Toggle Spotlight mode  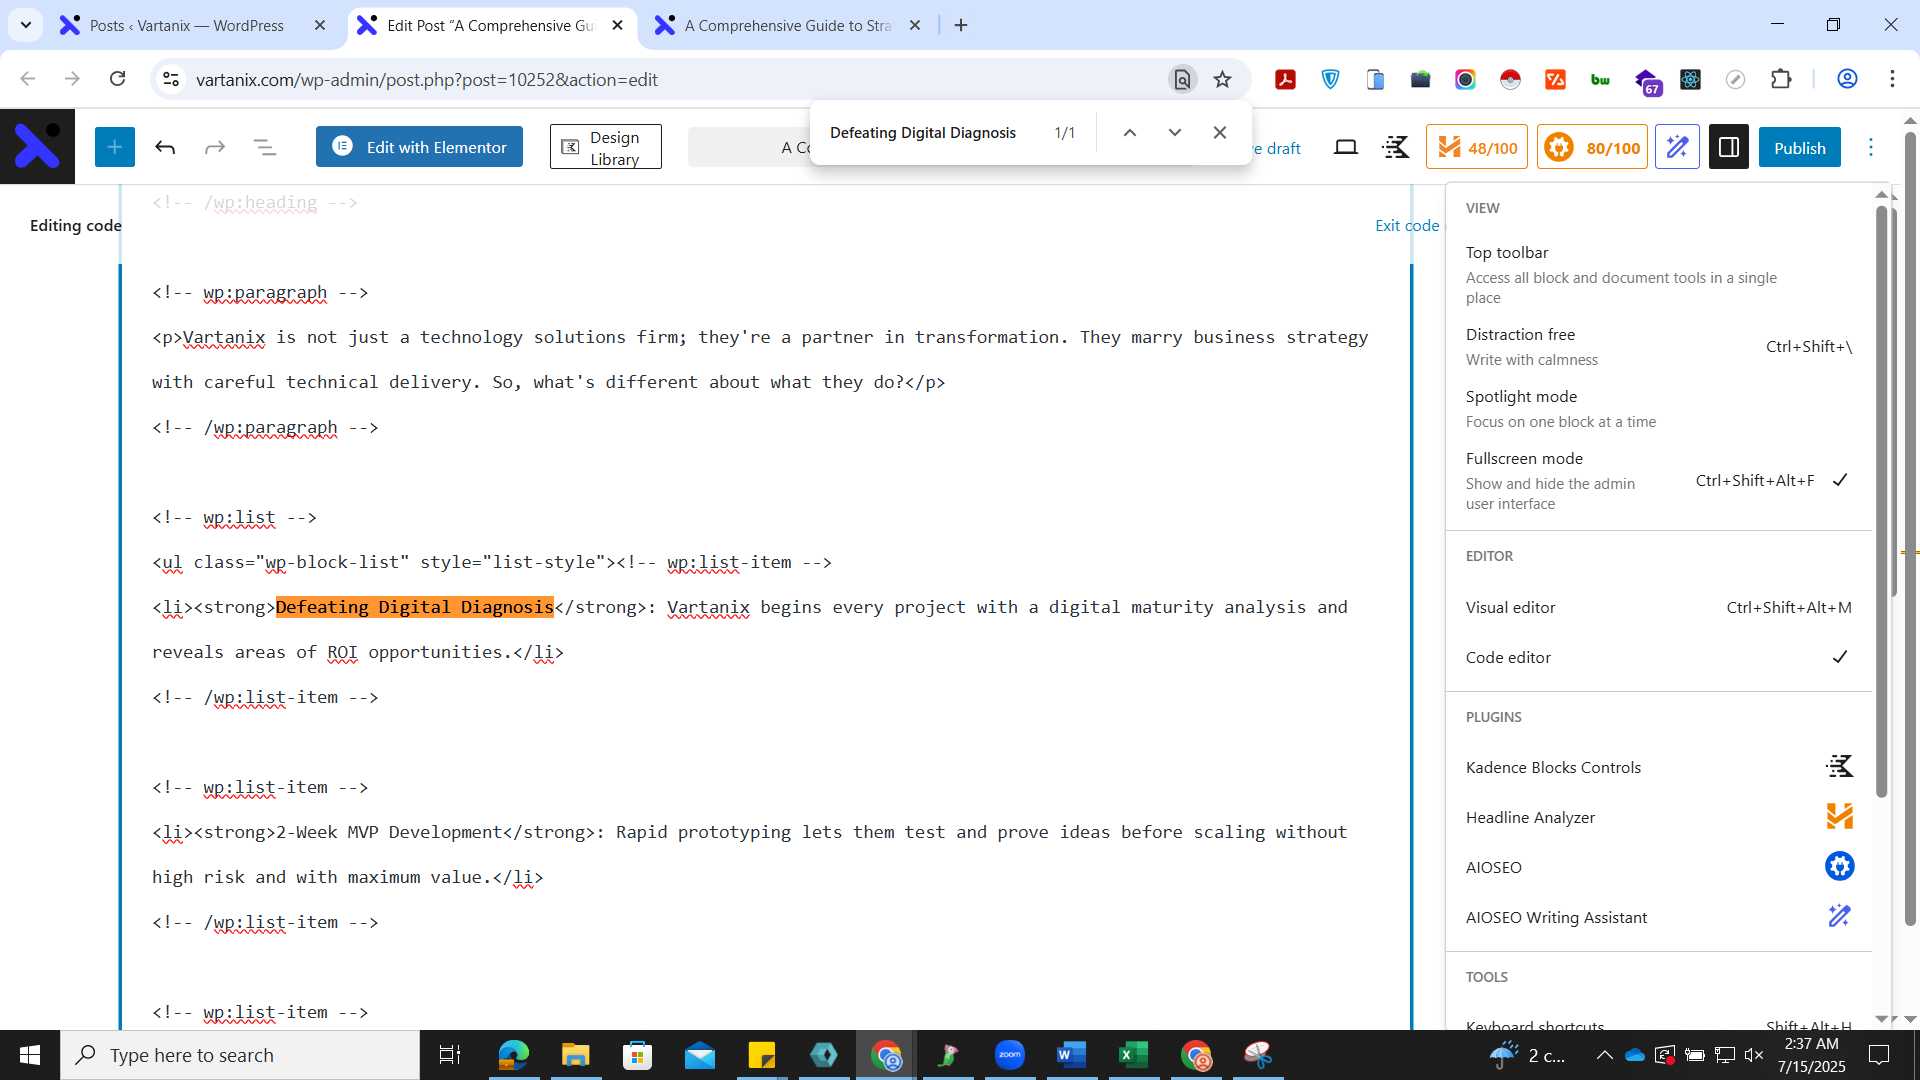pyautogui.click(x=1658, y=408)
